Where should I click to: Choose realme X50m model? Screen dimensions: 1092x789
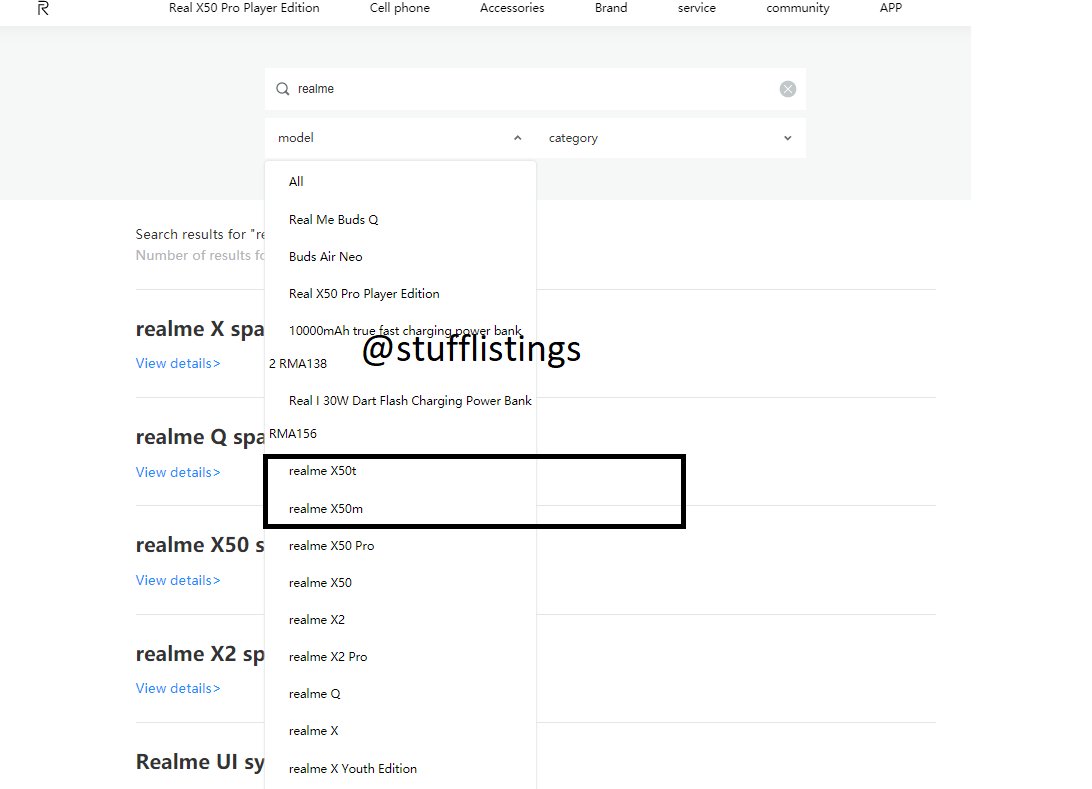click(x=326, y=509)
